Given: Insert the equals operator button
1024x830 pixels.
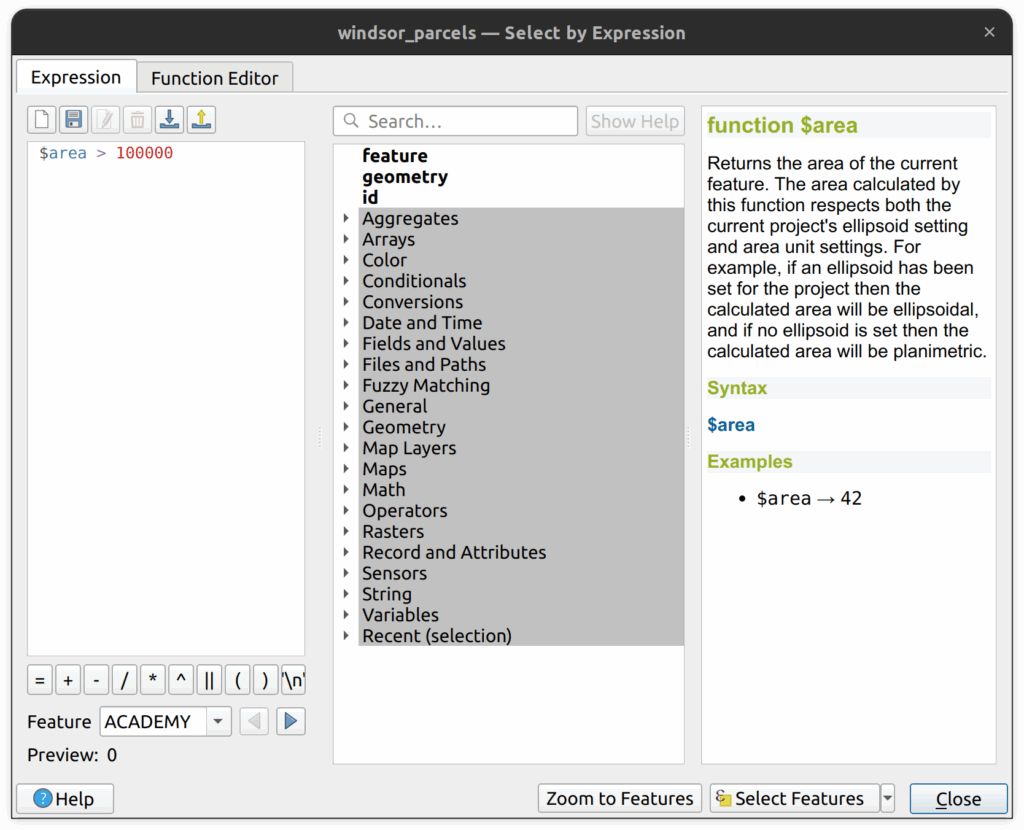Looking at the screenshot, I should pos(40,681).
